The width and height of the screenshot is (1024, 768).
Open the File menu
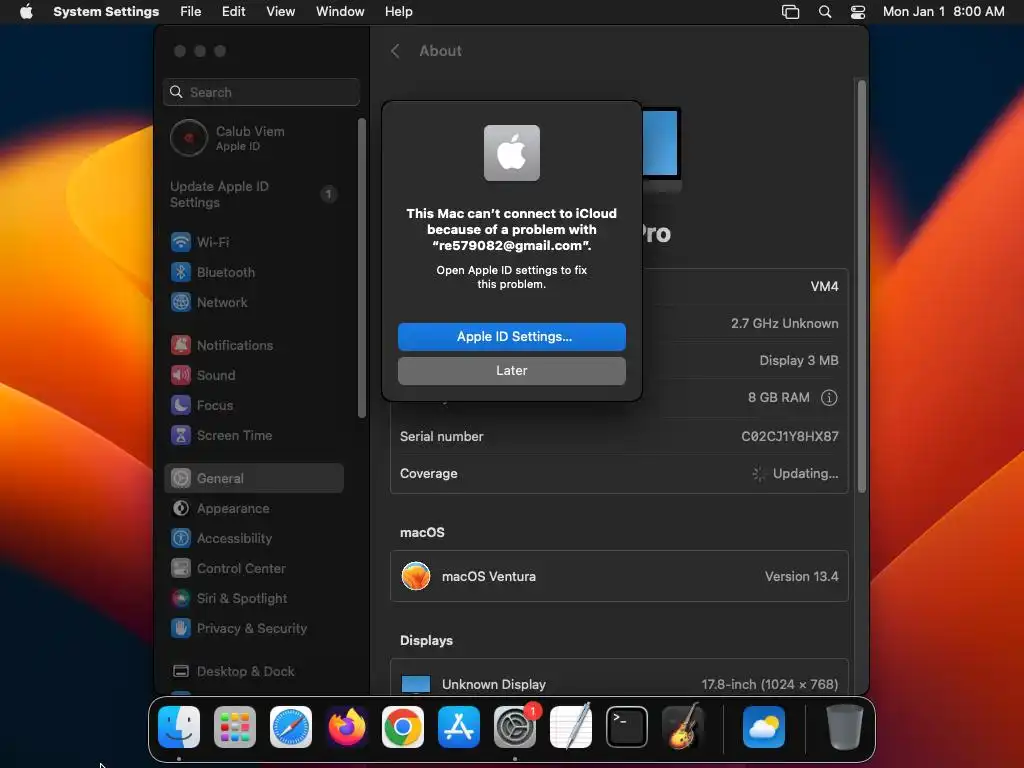coord(191,12)
